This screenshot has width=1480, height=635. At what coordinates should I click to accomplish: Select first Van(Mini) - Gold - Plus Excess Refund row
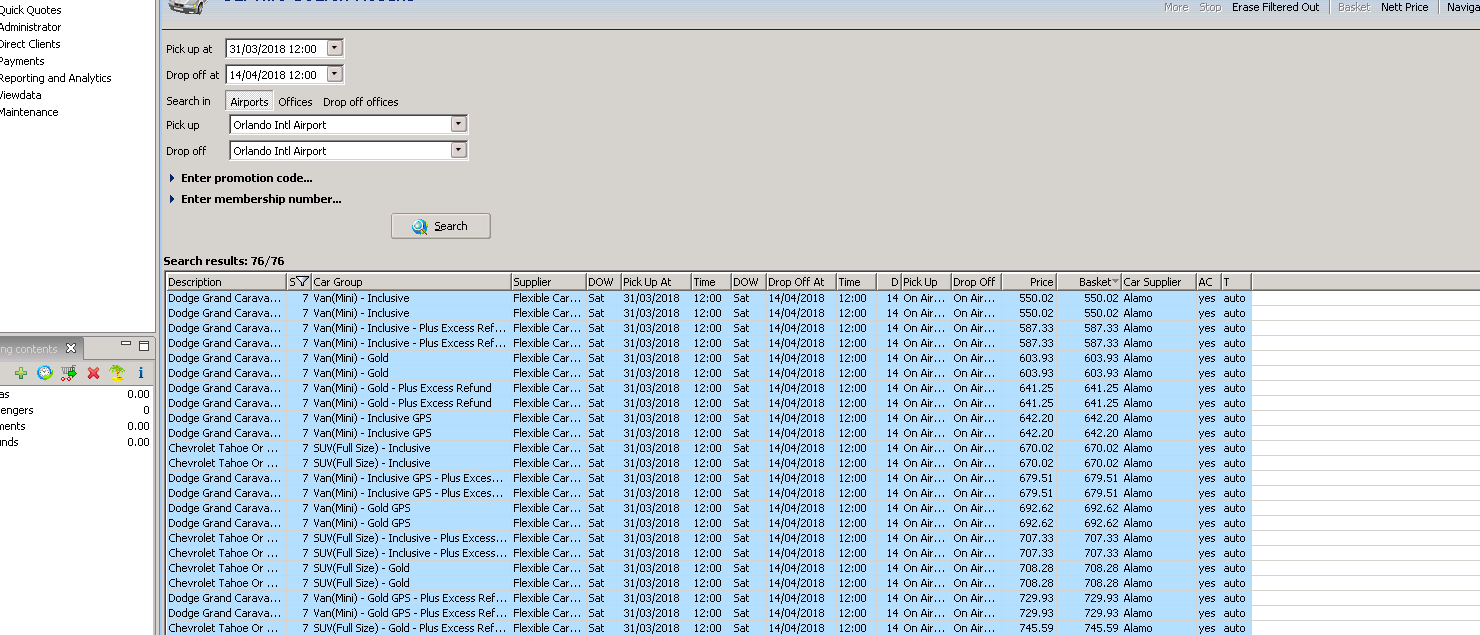point(708,388)
